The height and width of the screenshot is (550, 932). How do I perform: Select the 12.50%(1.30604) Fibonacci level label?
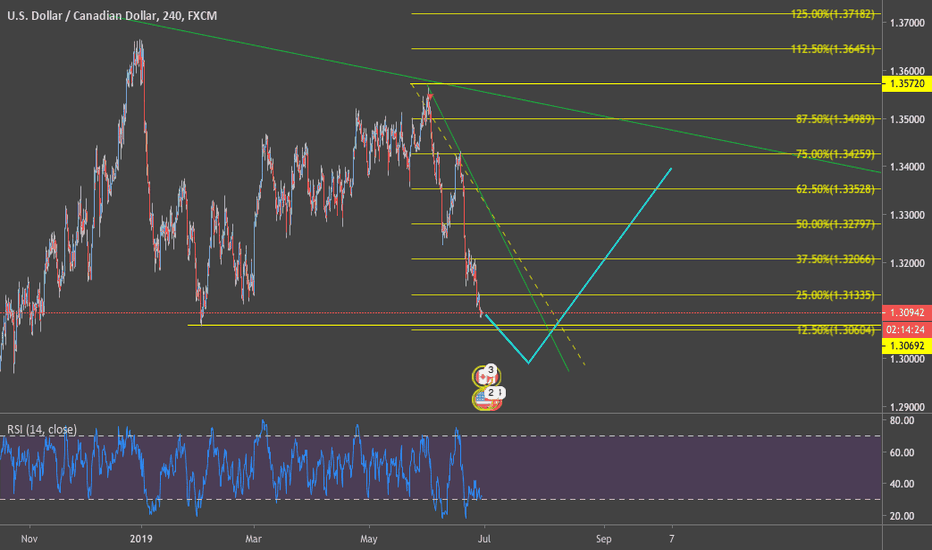pyautogui.click(x=835, y=330)
